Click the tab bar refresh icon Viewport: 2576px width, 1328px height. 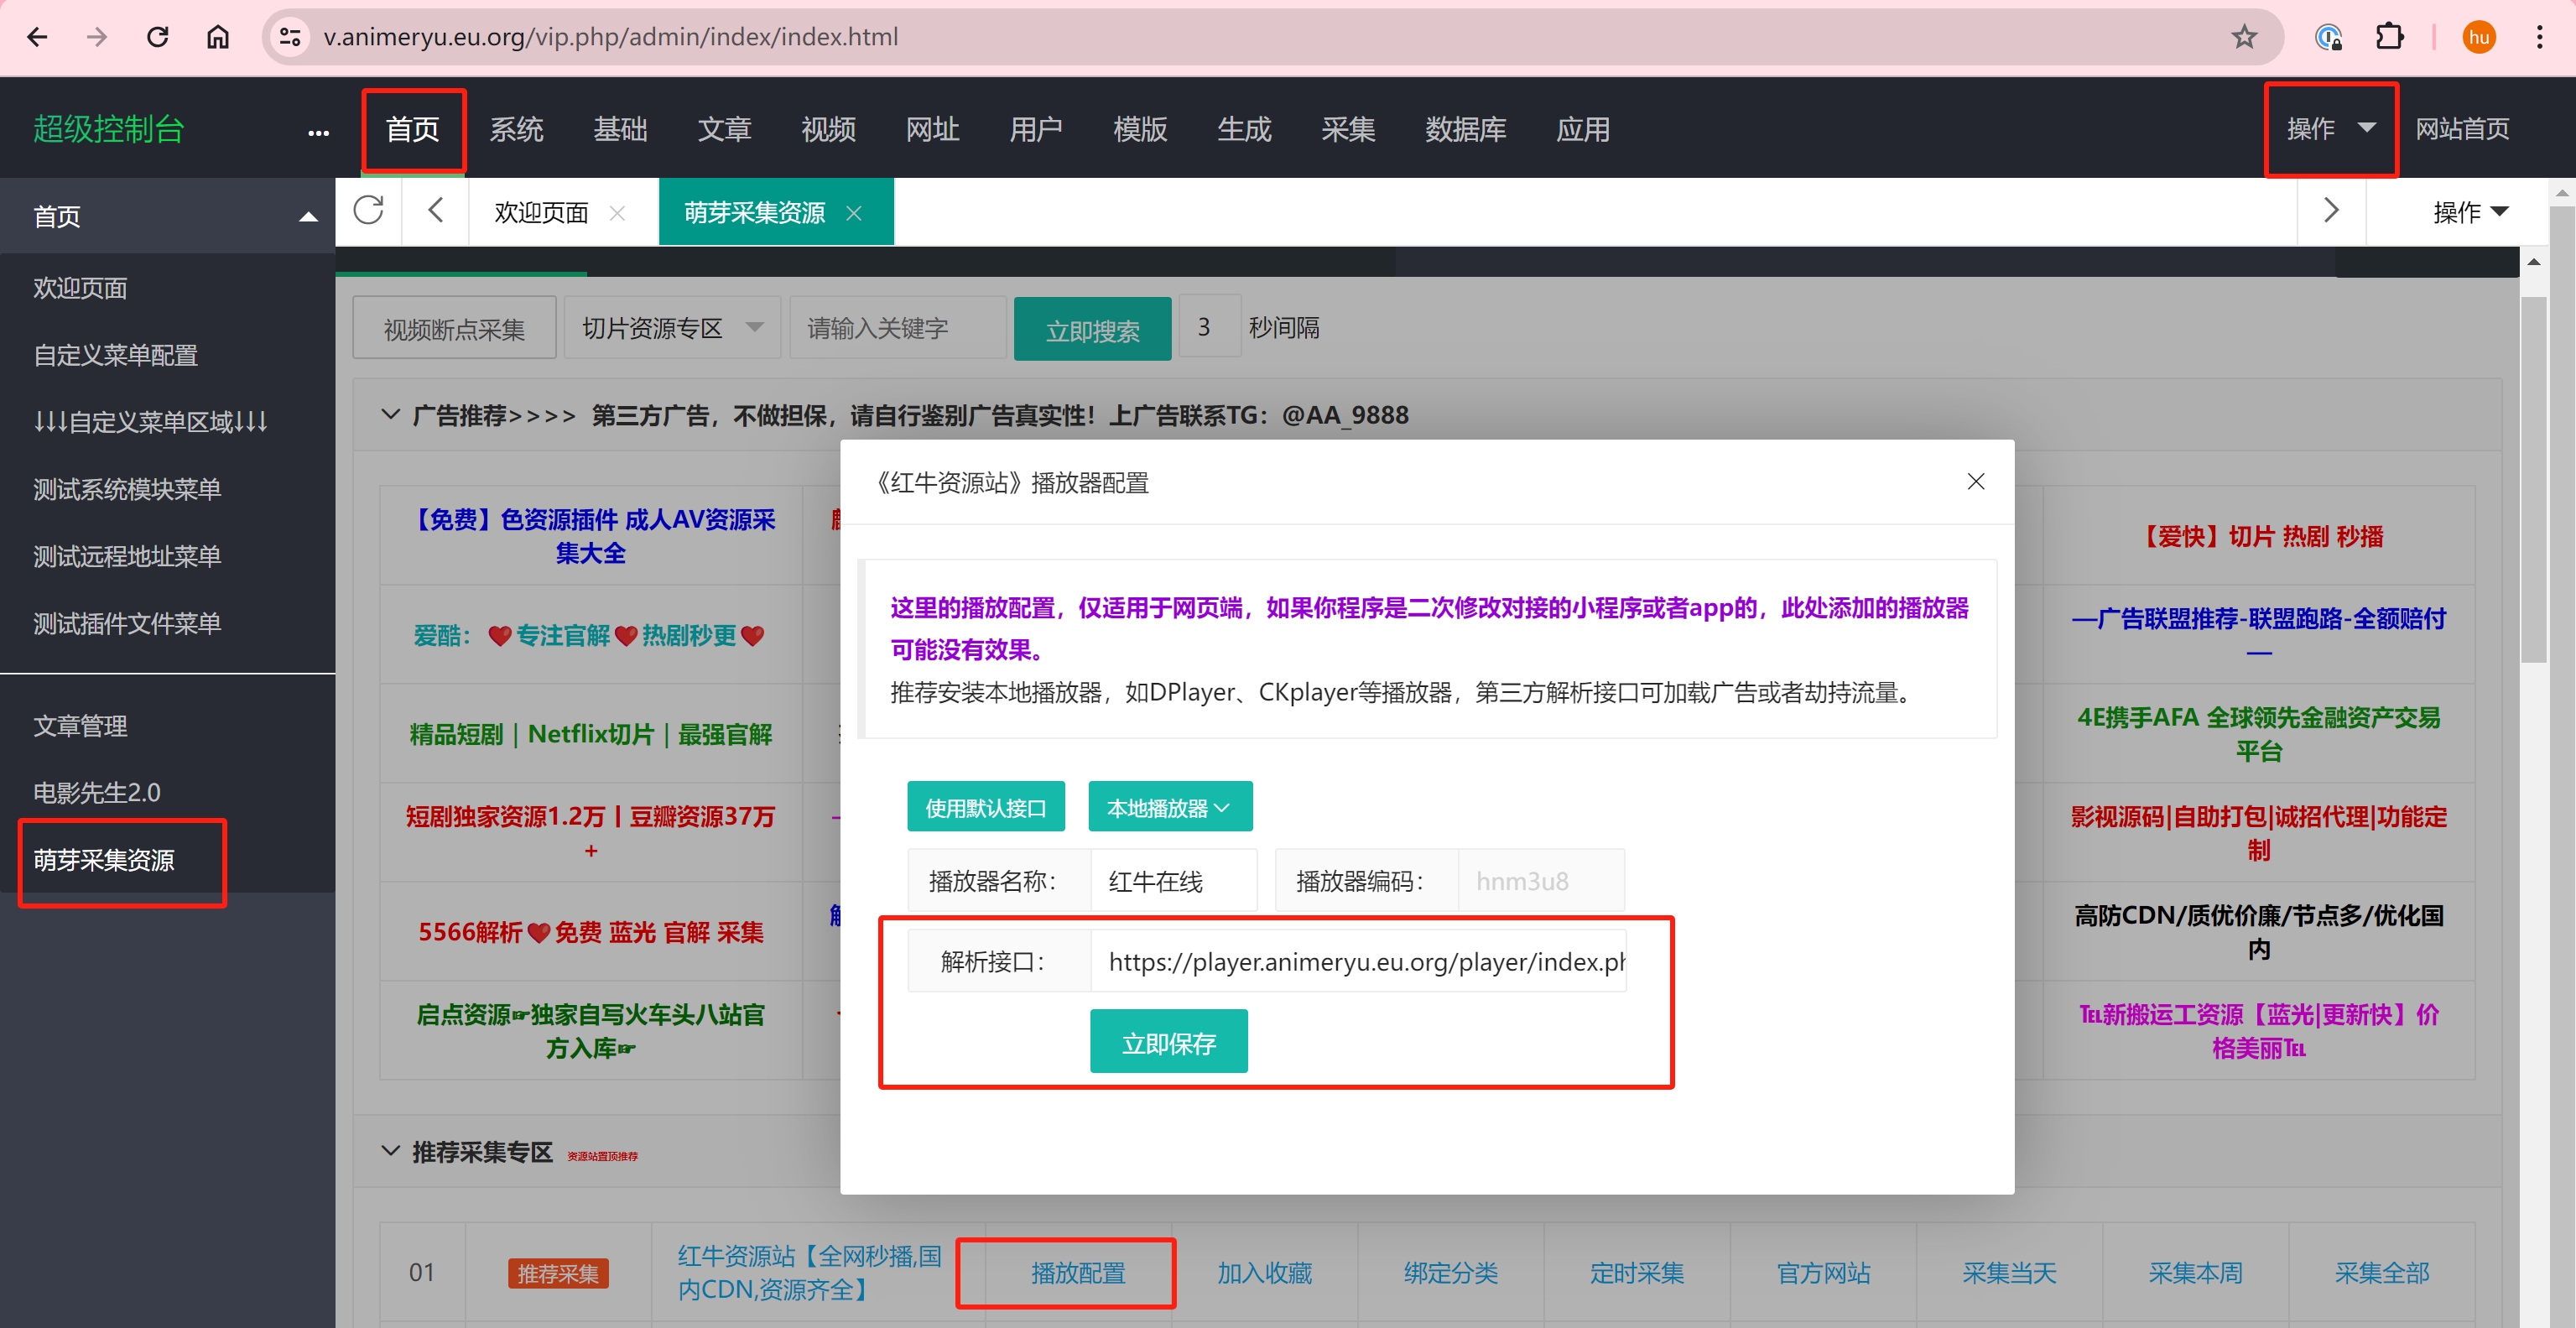368,211
